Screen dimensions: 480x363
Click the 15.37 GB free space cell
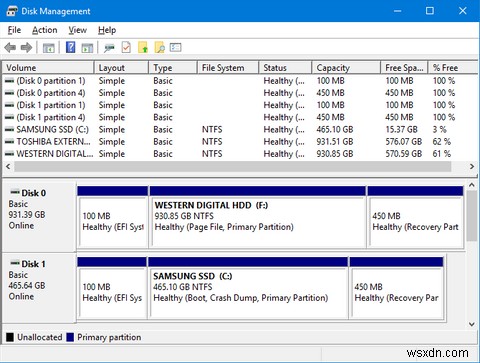click(401, 129)
